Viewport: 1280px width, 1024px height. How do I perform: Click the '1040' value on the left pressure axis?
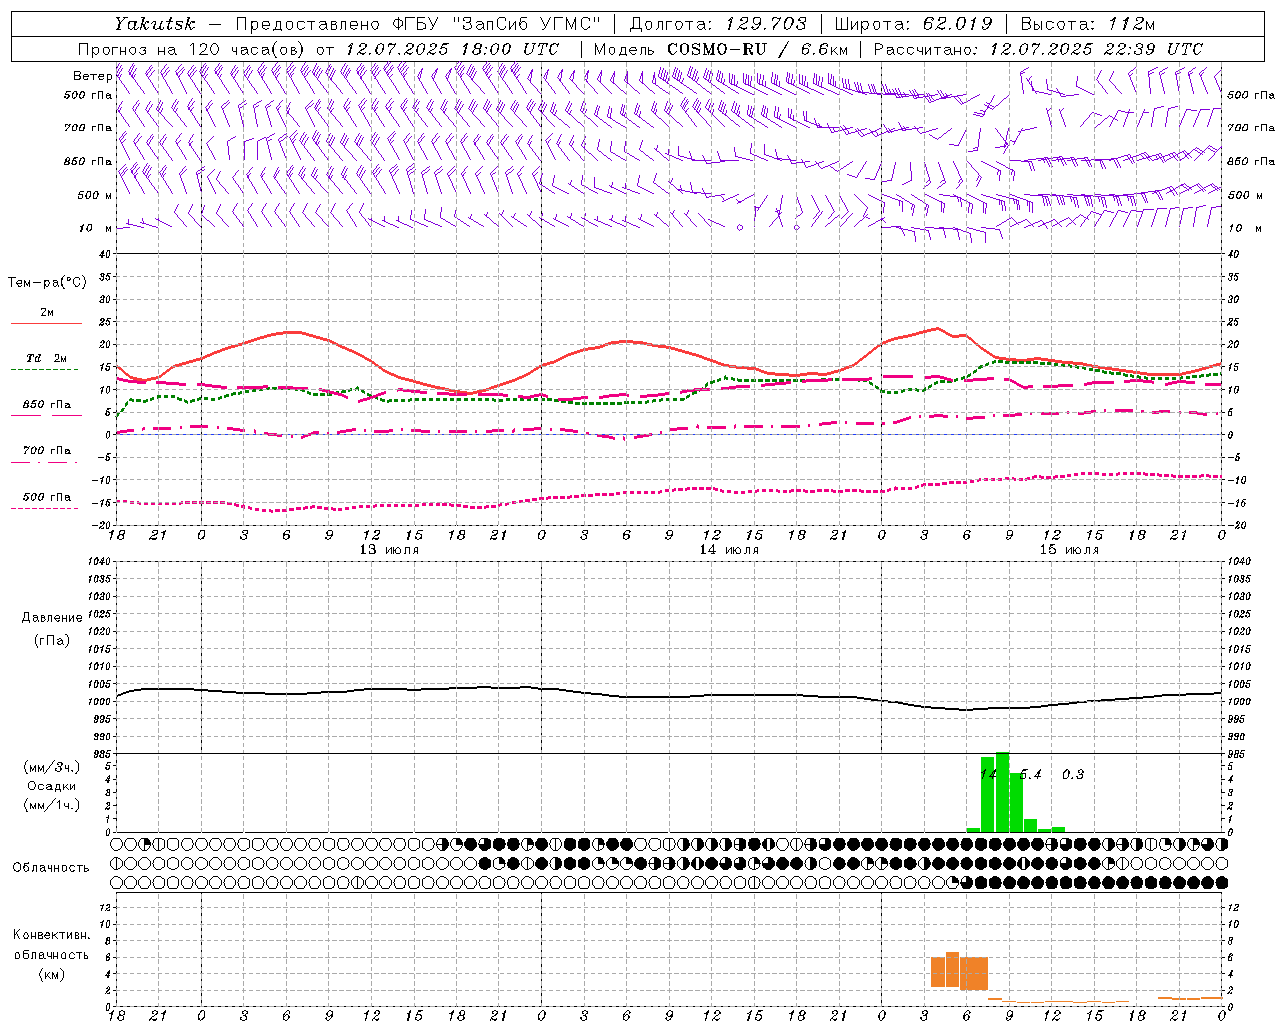click(x=100, y=561)
